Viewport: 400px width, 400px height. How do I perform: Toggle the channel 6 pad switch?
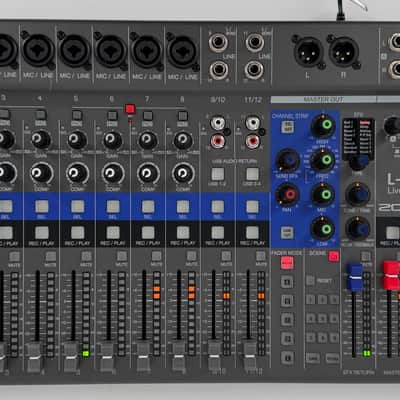coord(113,116)
